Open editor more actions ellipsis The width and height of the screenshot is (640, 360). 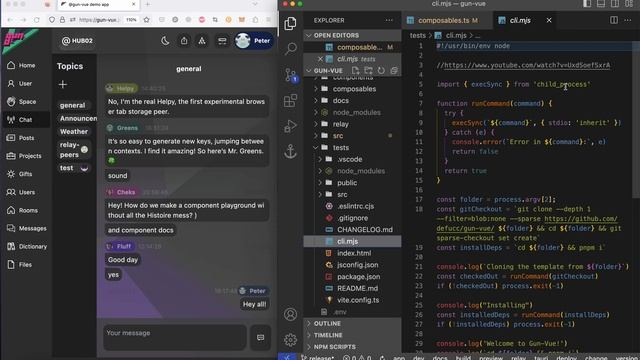pos(628,20)
